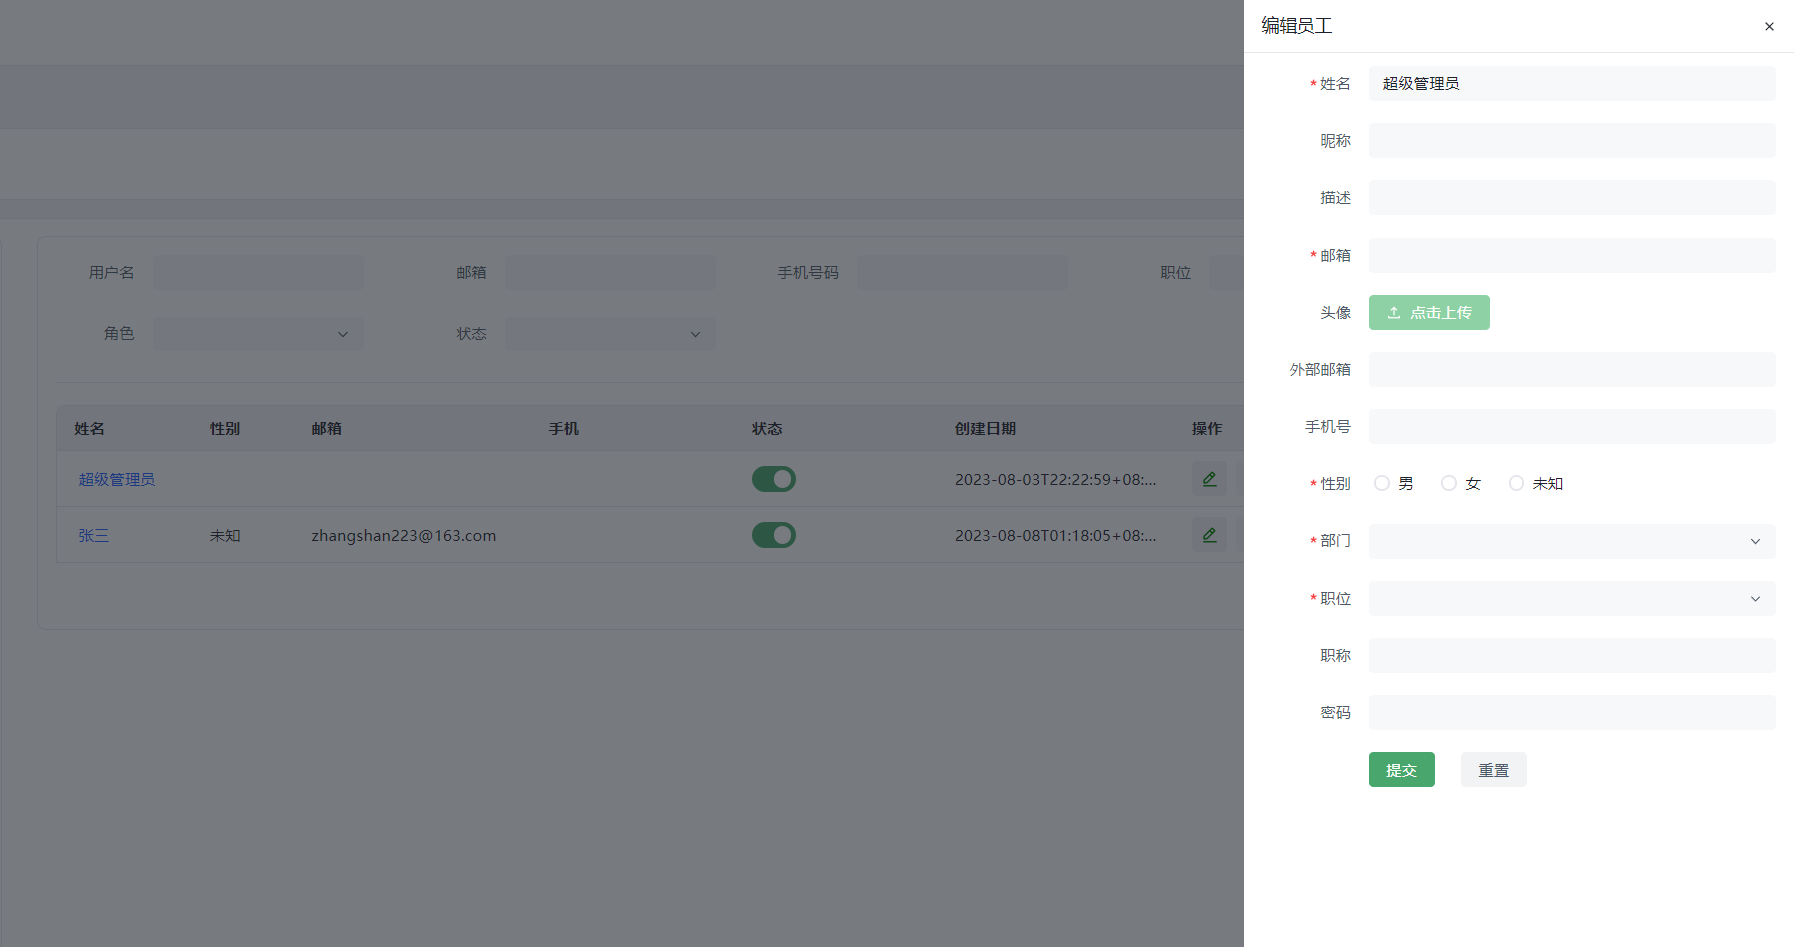The image size is (1794, 947).
Task: Click the 手机 column header
Action: pyautogui.click(x=564, y=428)
